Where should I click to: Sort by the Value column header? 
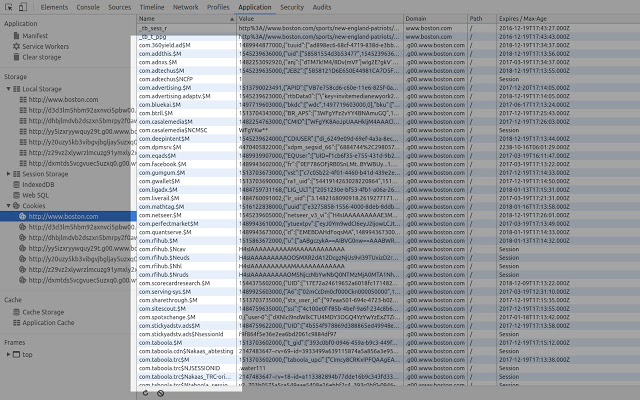[x=320, y=19]
